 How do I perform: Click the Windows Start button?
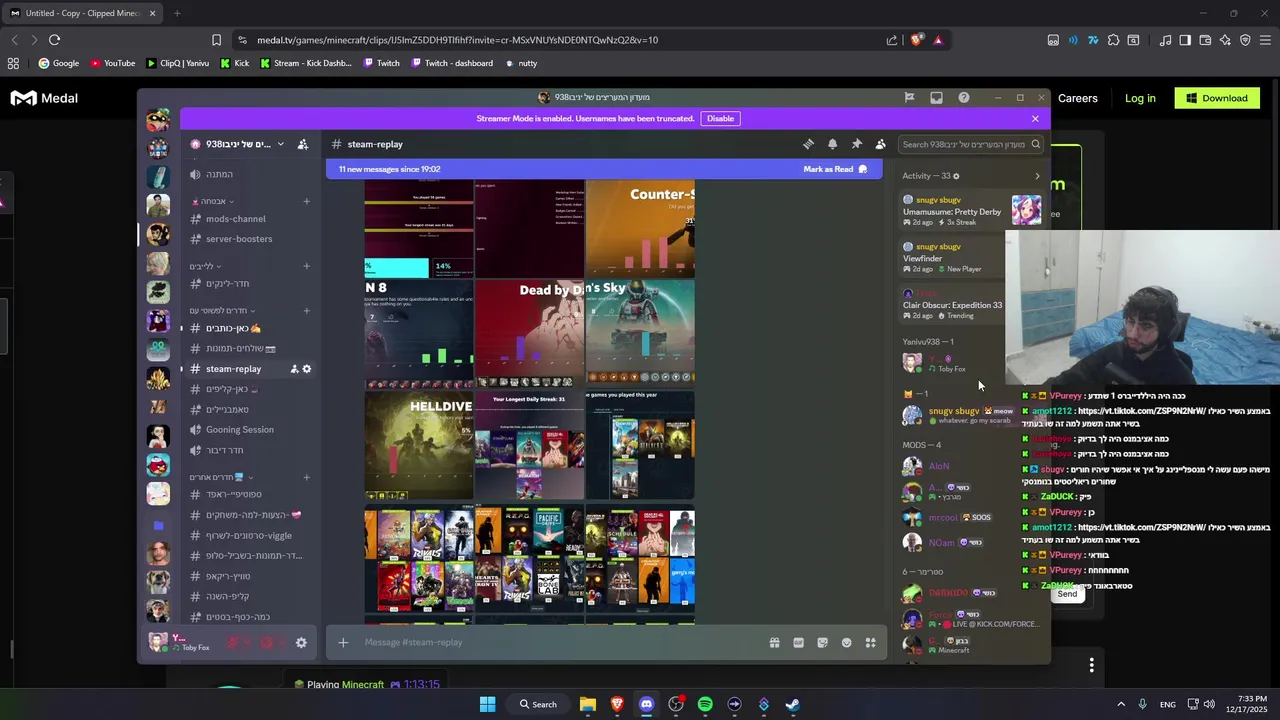pyautogui.click(x=487, y=704)
